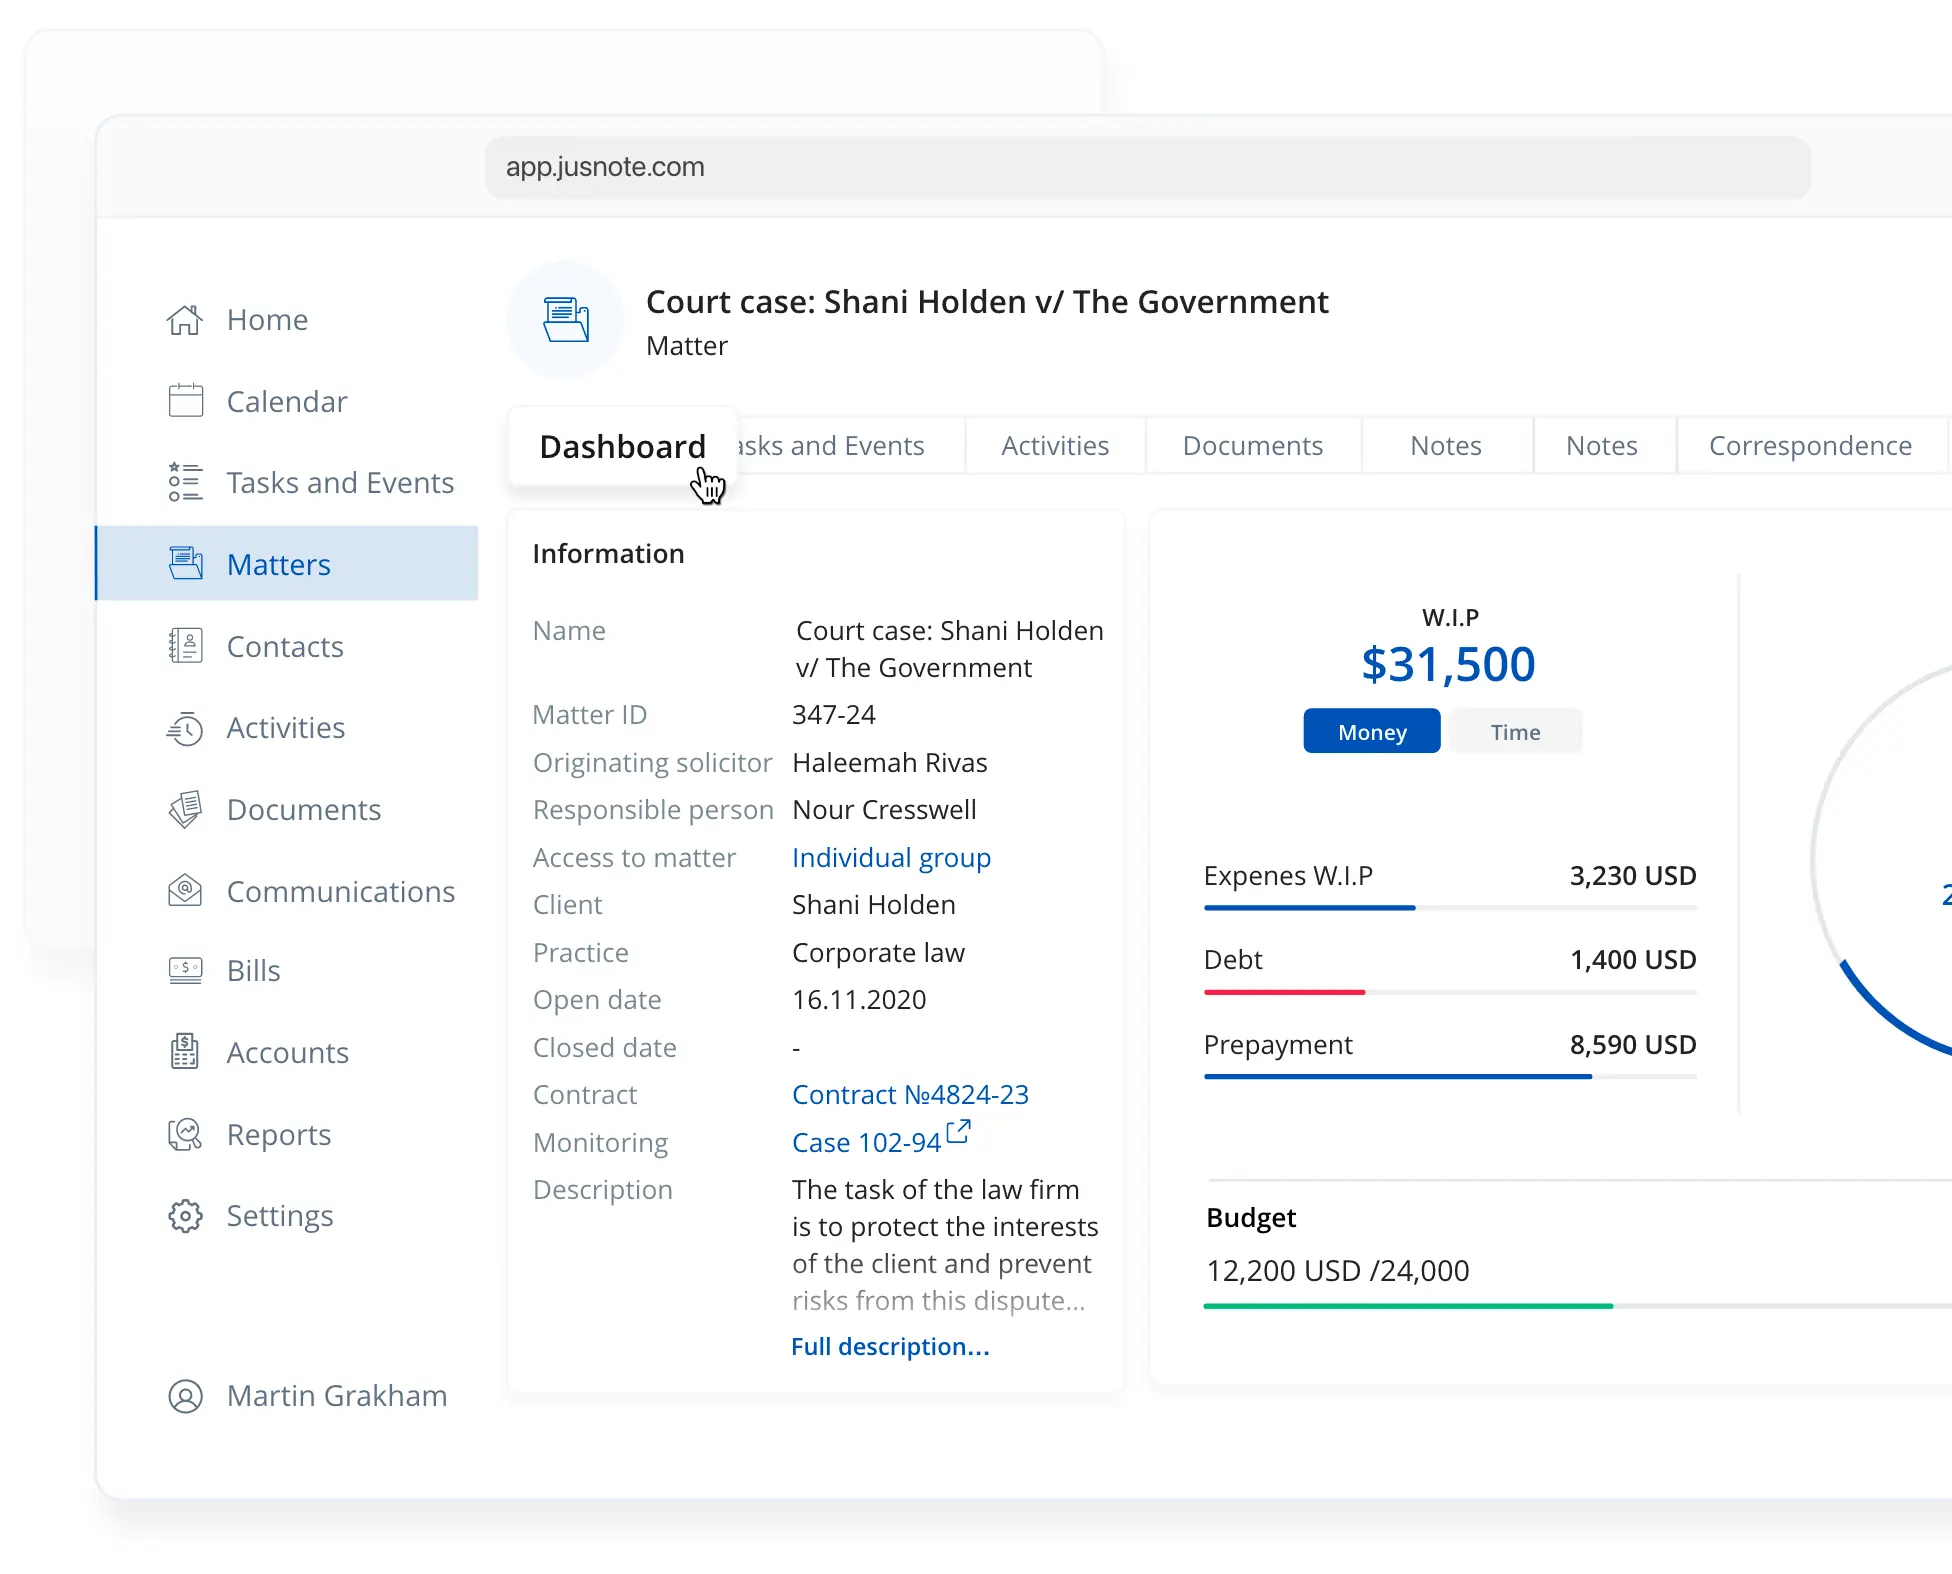Open the Contract №4824-23 link
1952x1574 pixels.
pos(909,1095)
